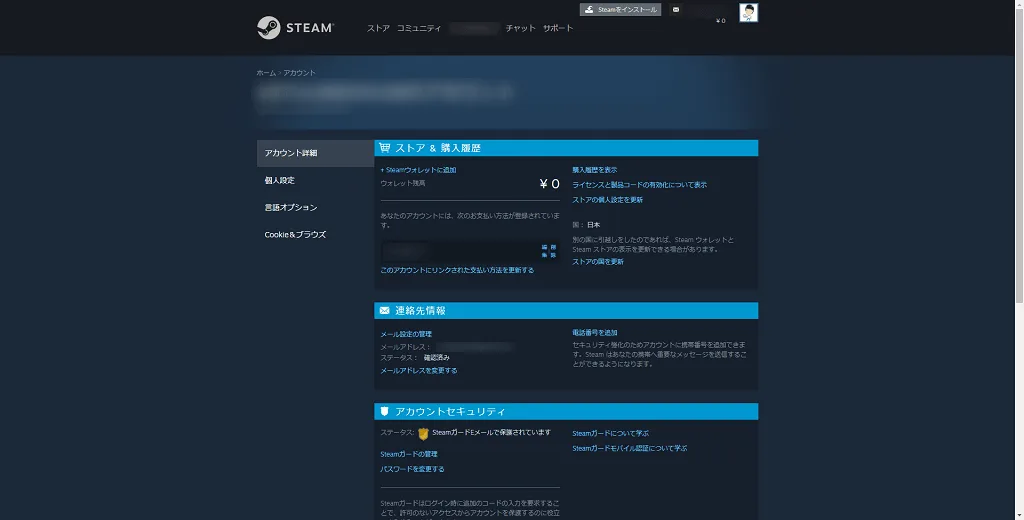Click Steamガードについて学ぶ link
Viewport: 1024px width, 520px height.
pos(611,433)
